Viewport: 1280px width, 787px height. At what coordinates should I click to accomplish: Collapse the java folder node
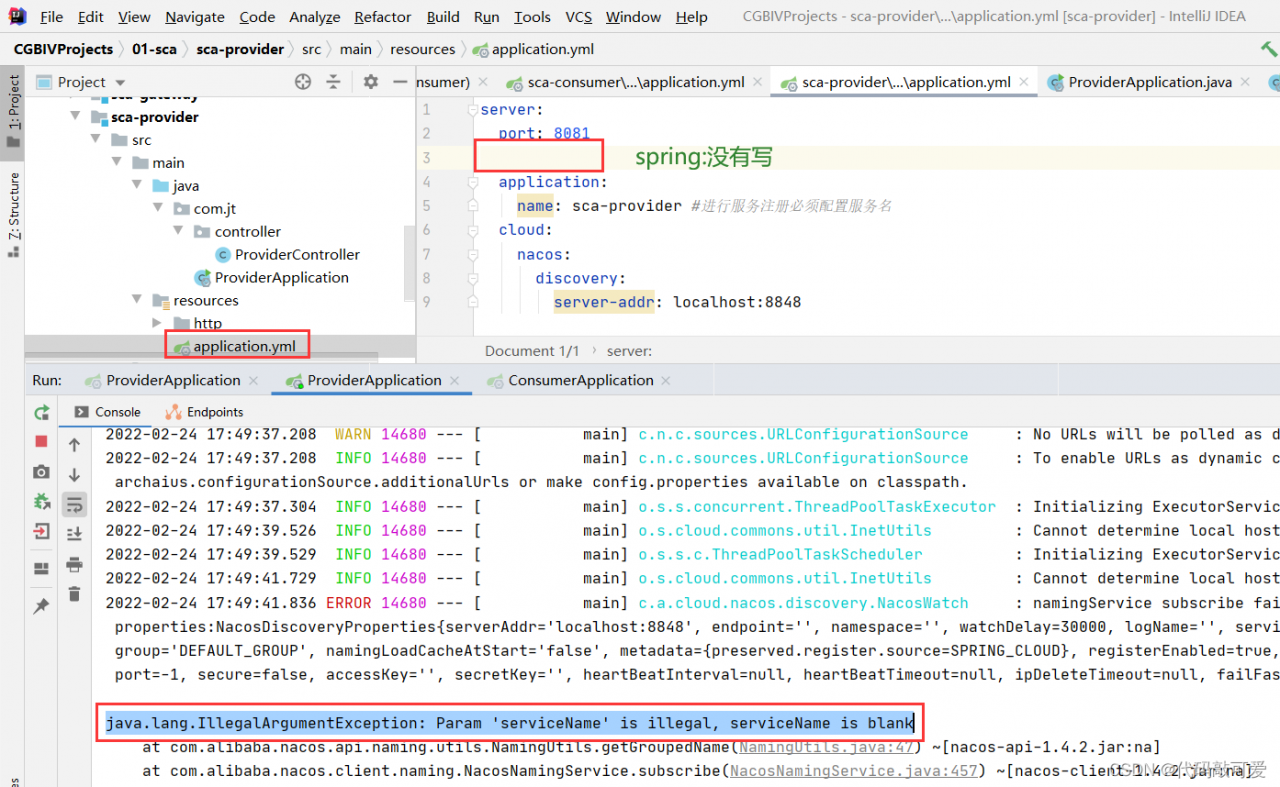click(137, 186)
